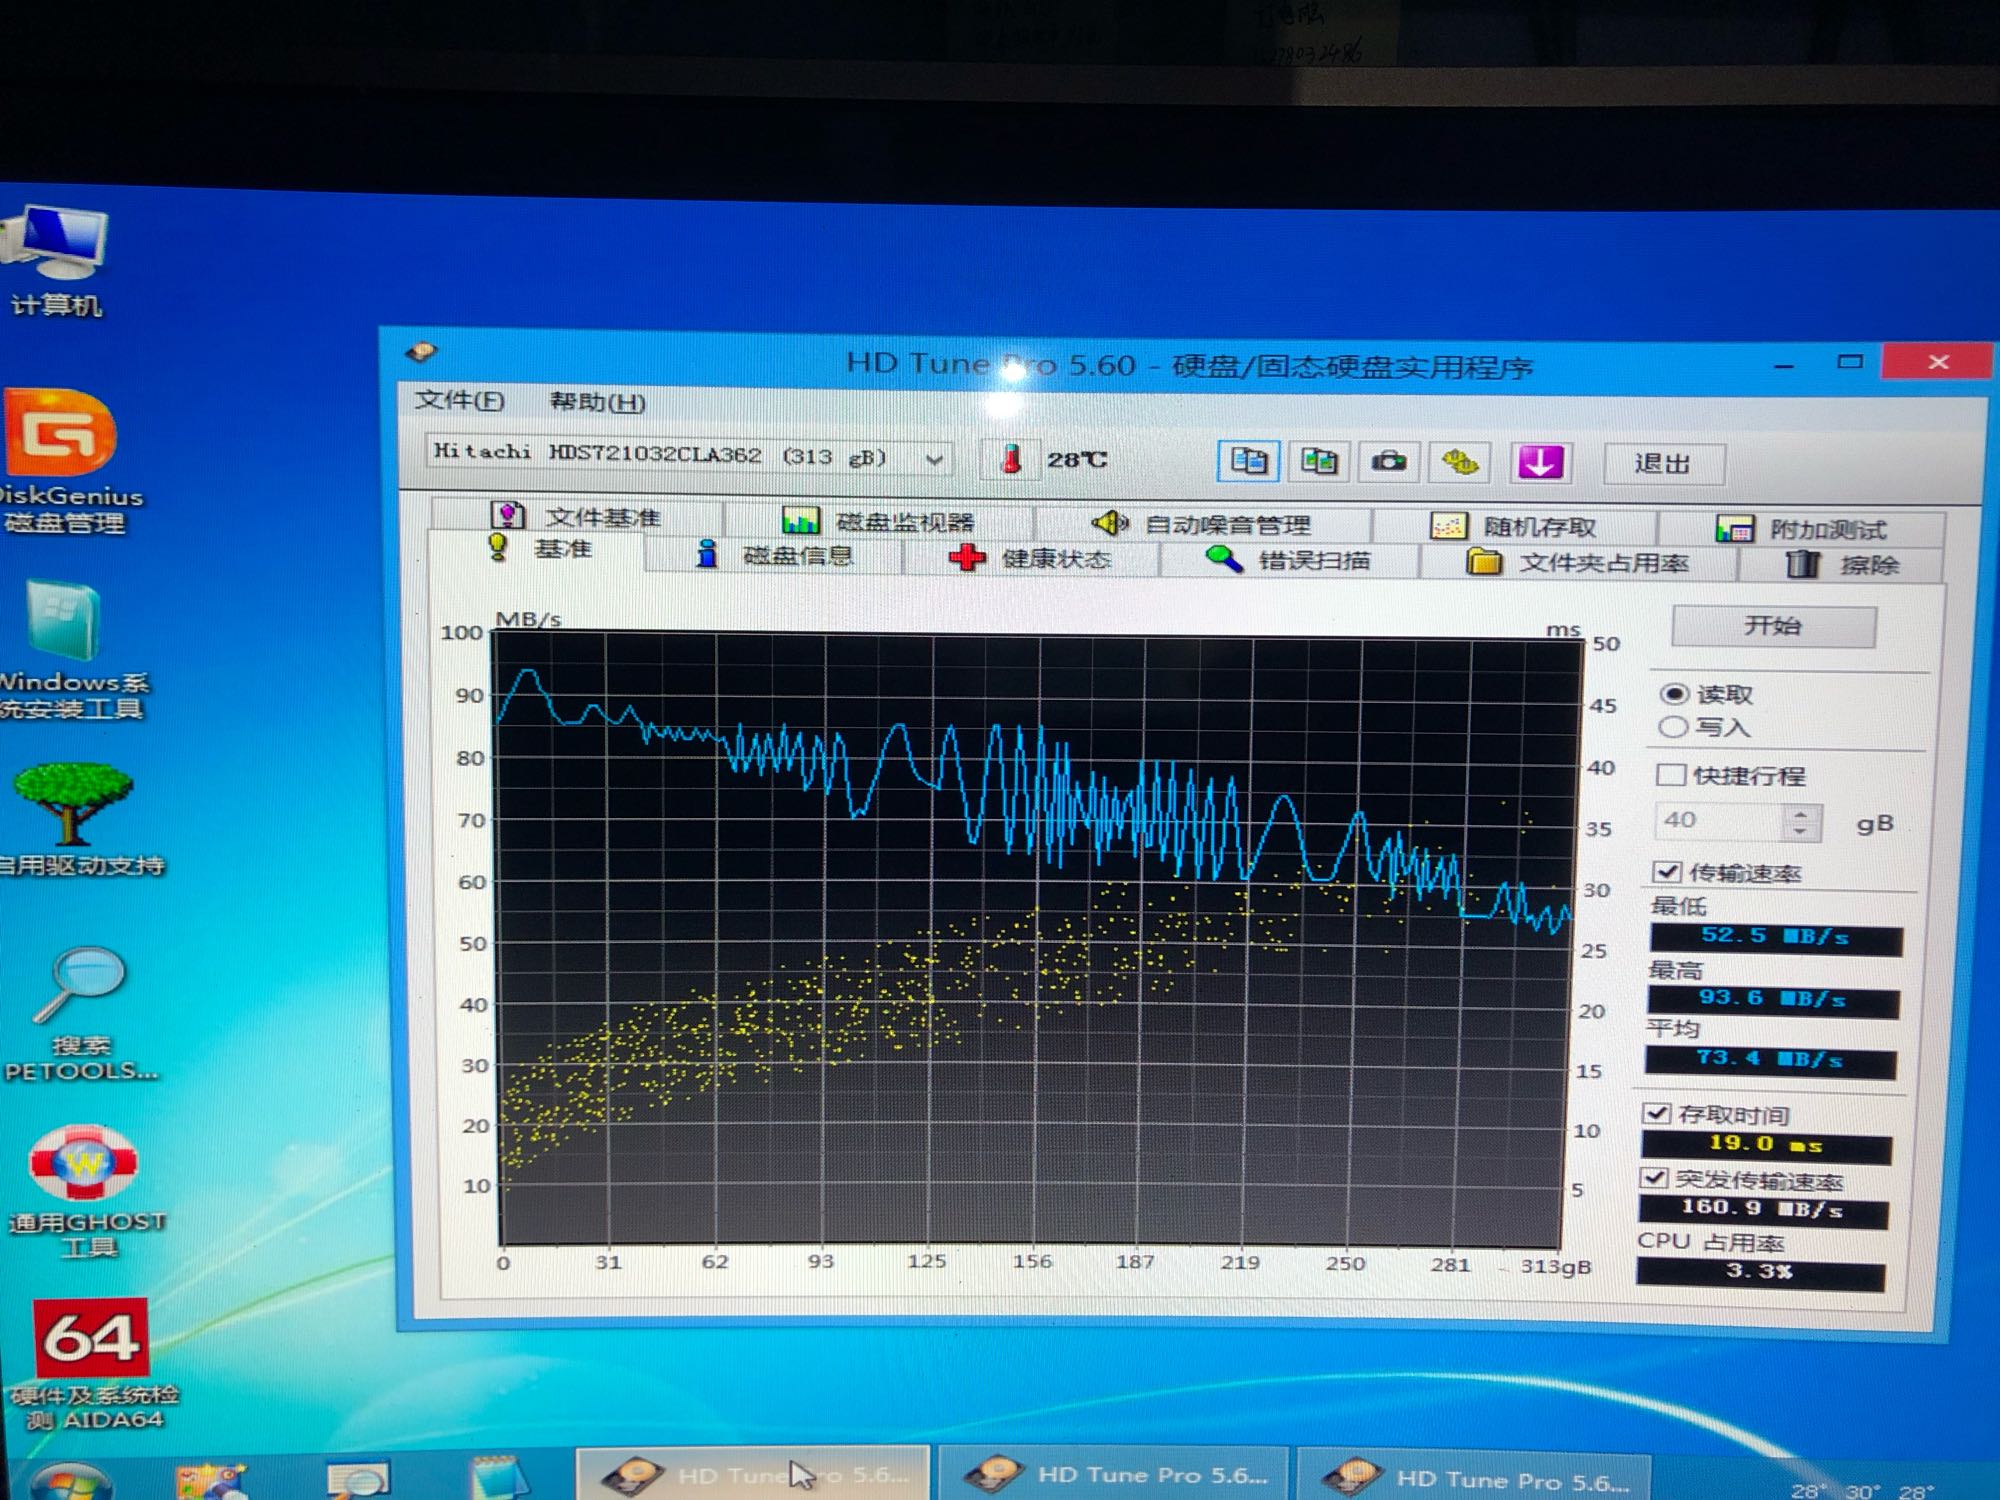Viewport: 2000px width, 1500px height.
Task: Open the AIDA64 desktop icon
Action: [x=92, y=1365]
